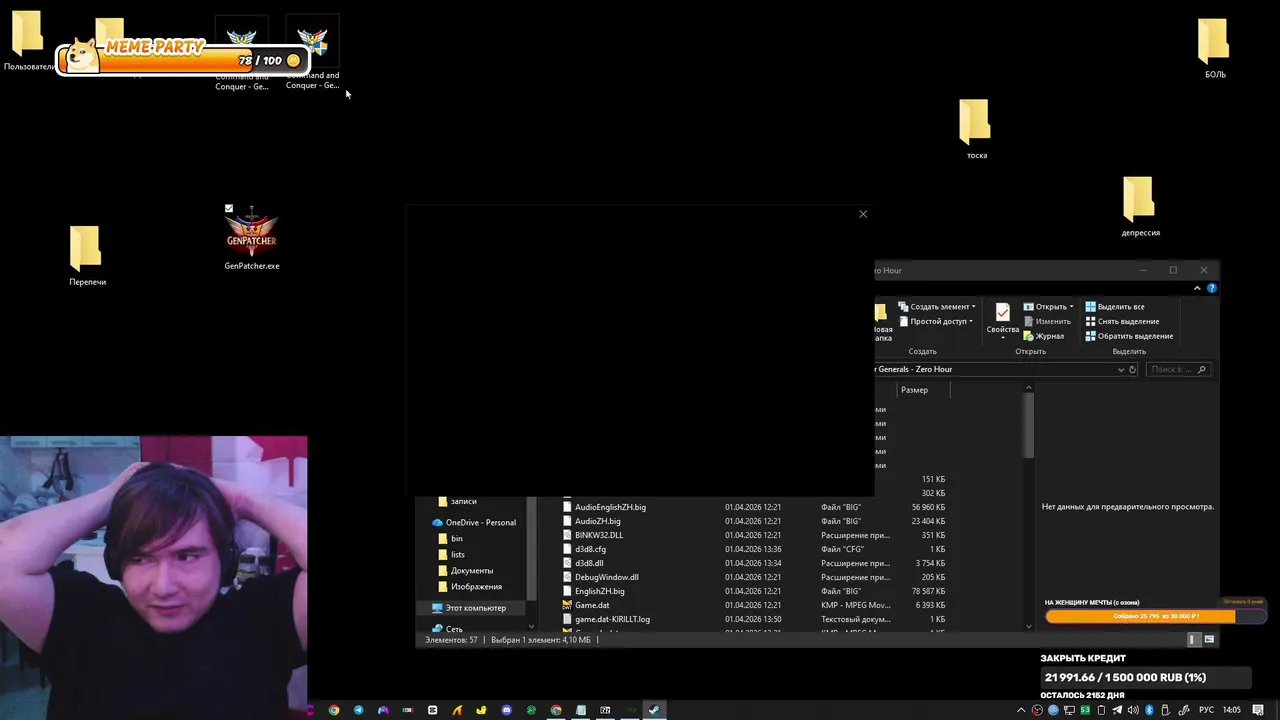Click Выделить все in the Explorer ribbon
The height and width of the screenshot is (720, 1280).
pyautogui.click(x=1115, y=307)
